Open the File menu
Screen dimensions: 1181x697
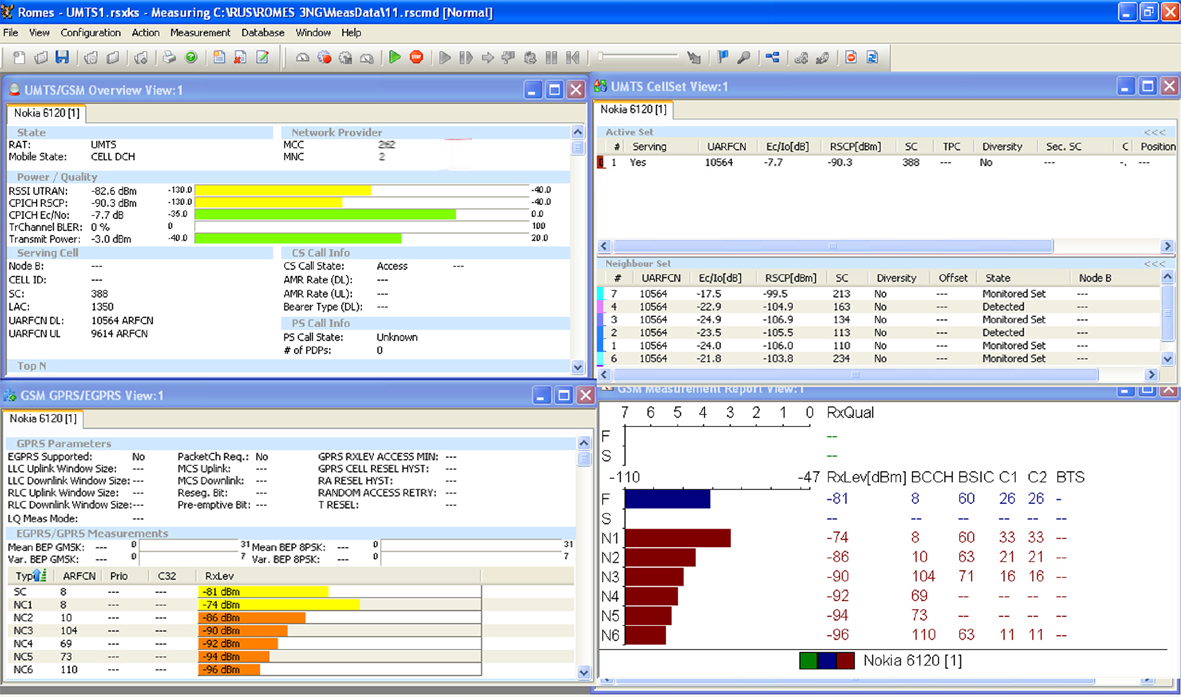point(11,32)
